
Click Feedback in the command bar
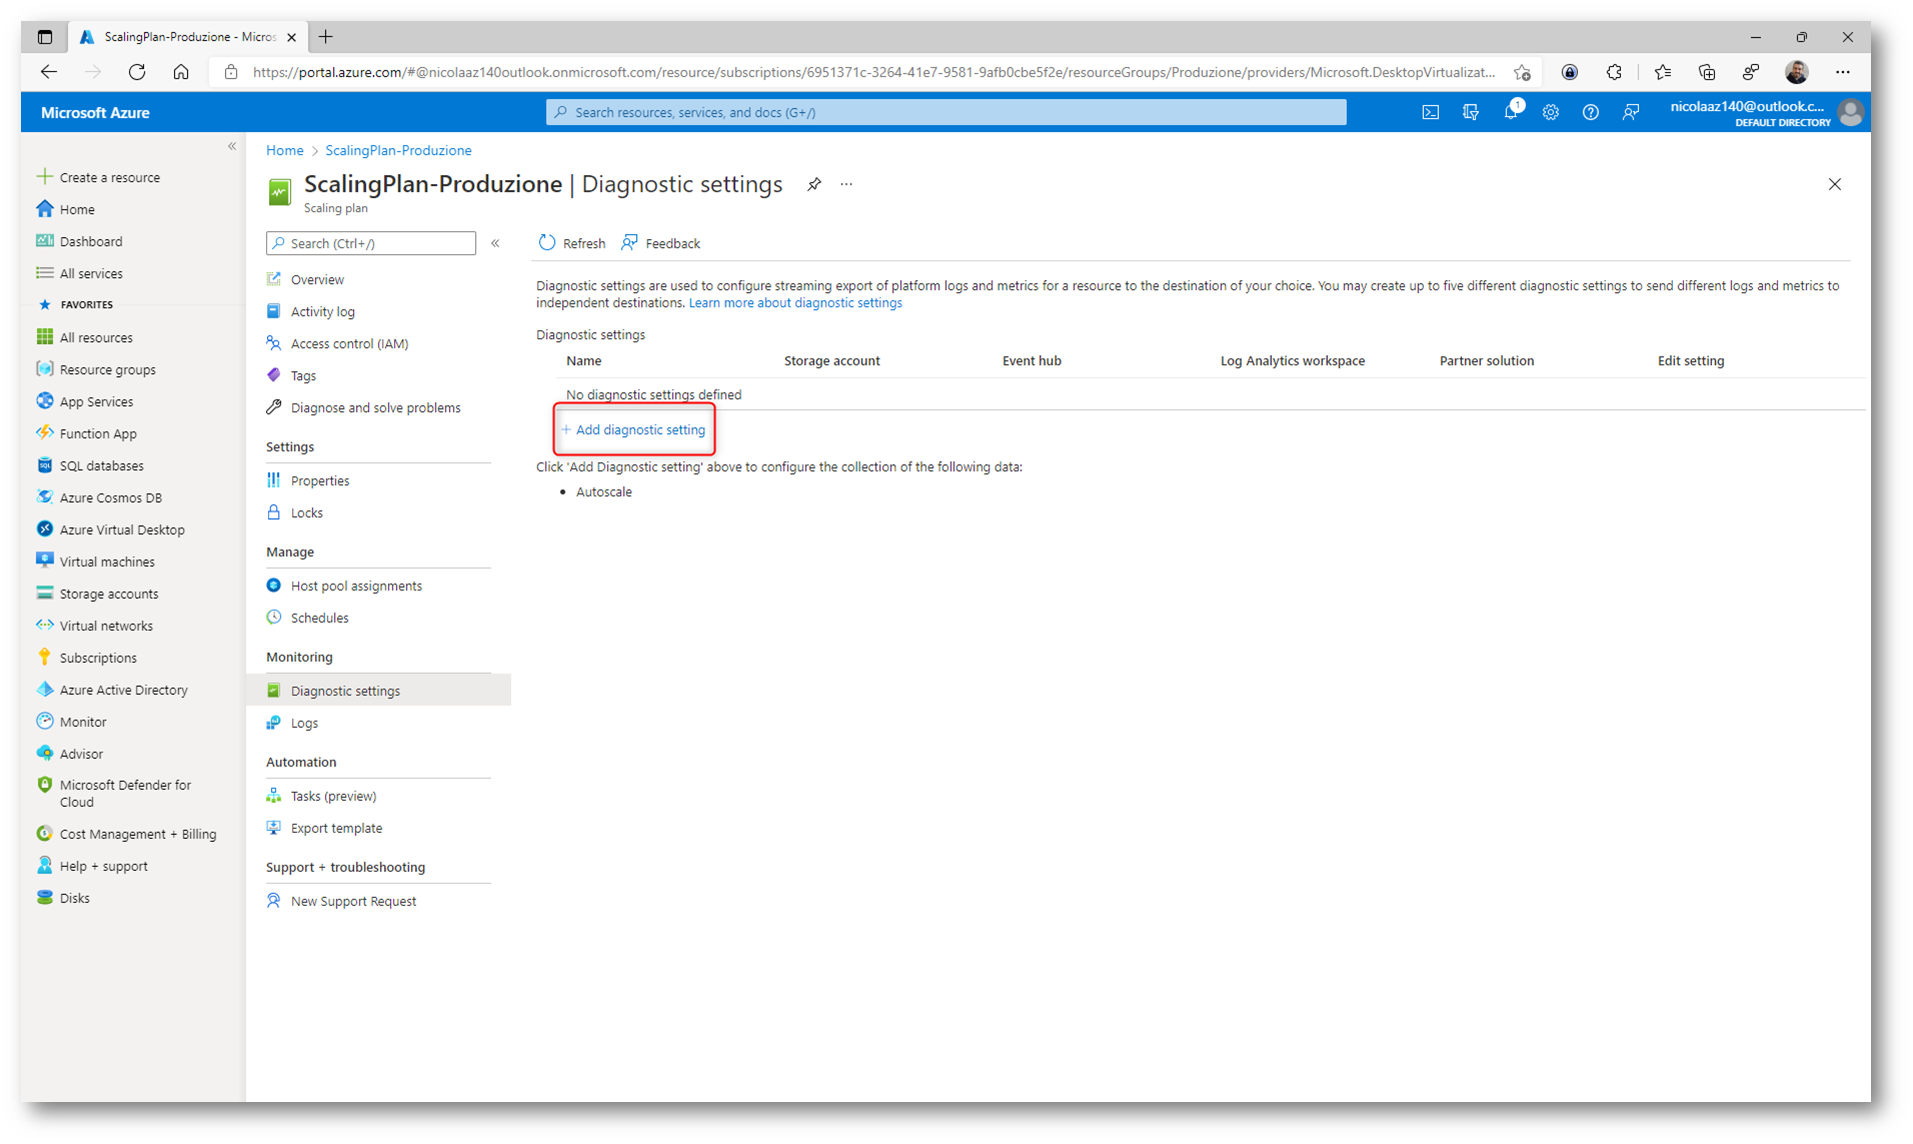coord(660,243)
